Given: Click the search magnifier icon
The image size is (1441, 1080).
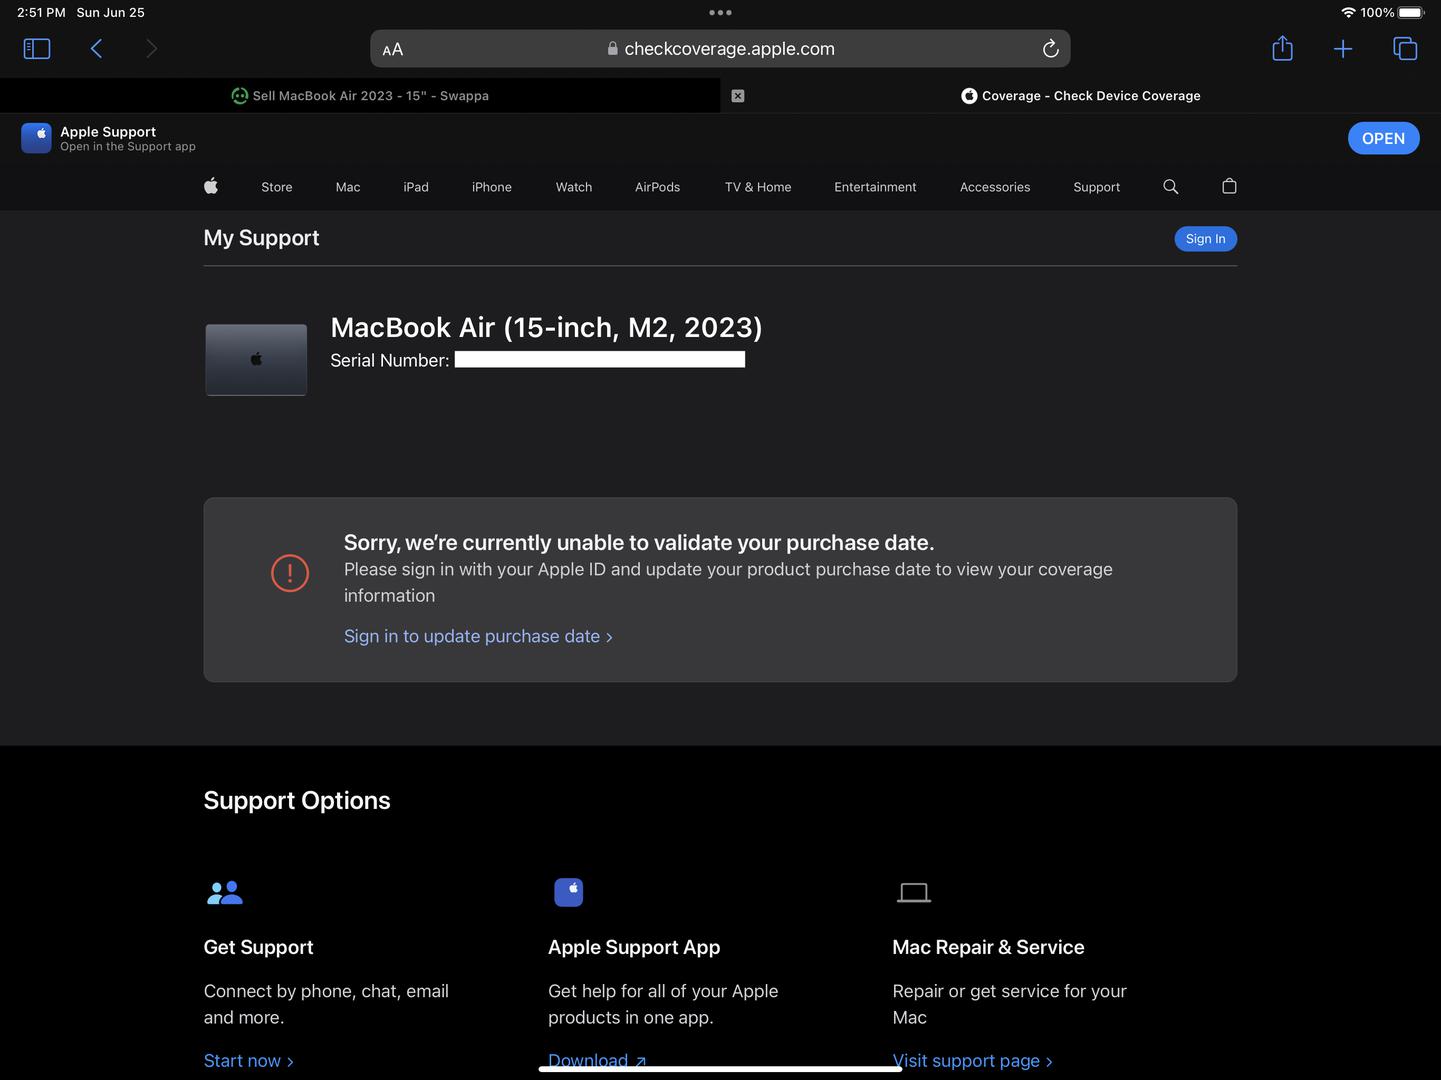Looking at the screenshot, I should 1171,186.
